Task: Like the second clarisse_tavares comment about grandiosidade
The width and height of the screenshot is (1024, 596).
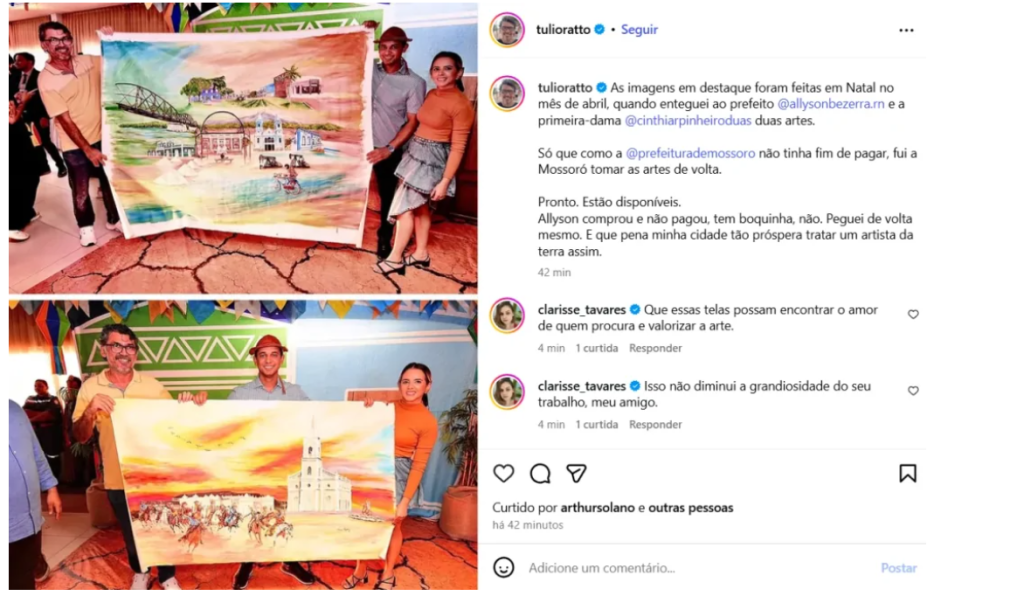Action: [913, 390]
